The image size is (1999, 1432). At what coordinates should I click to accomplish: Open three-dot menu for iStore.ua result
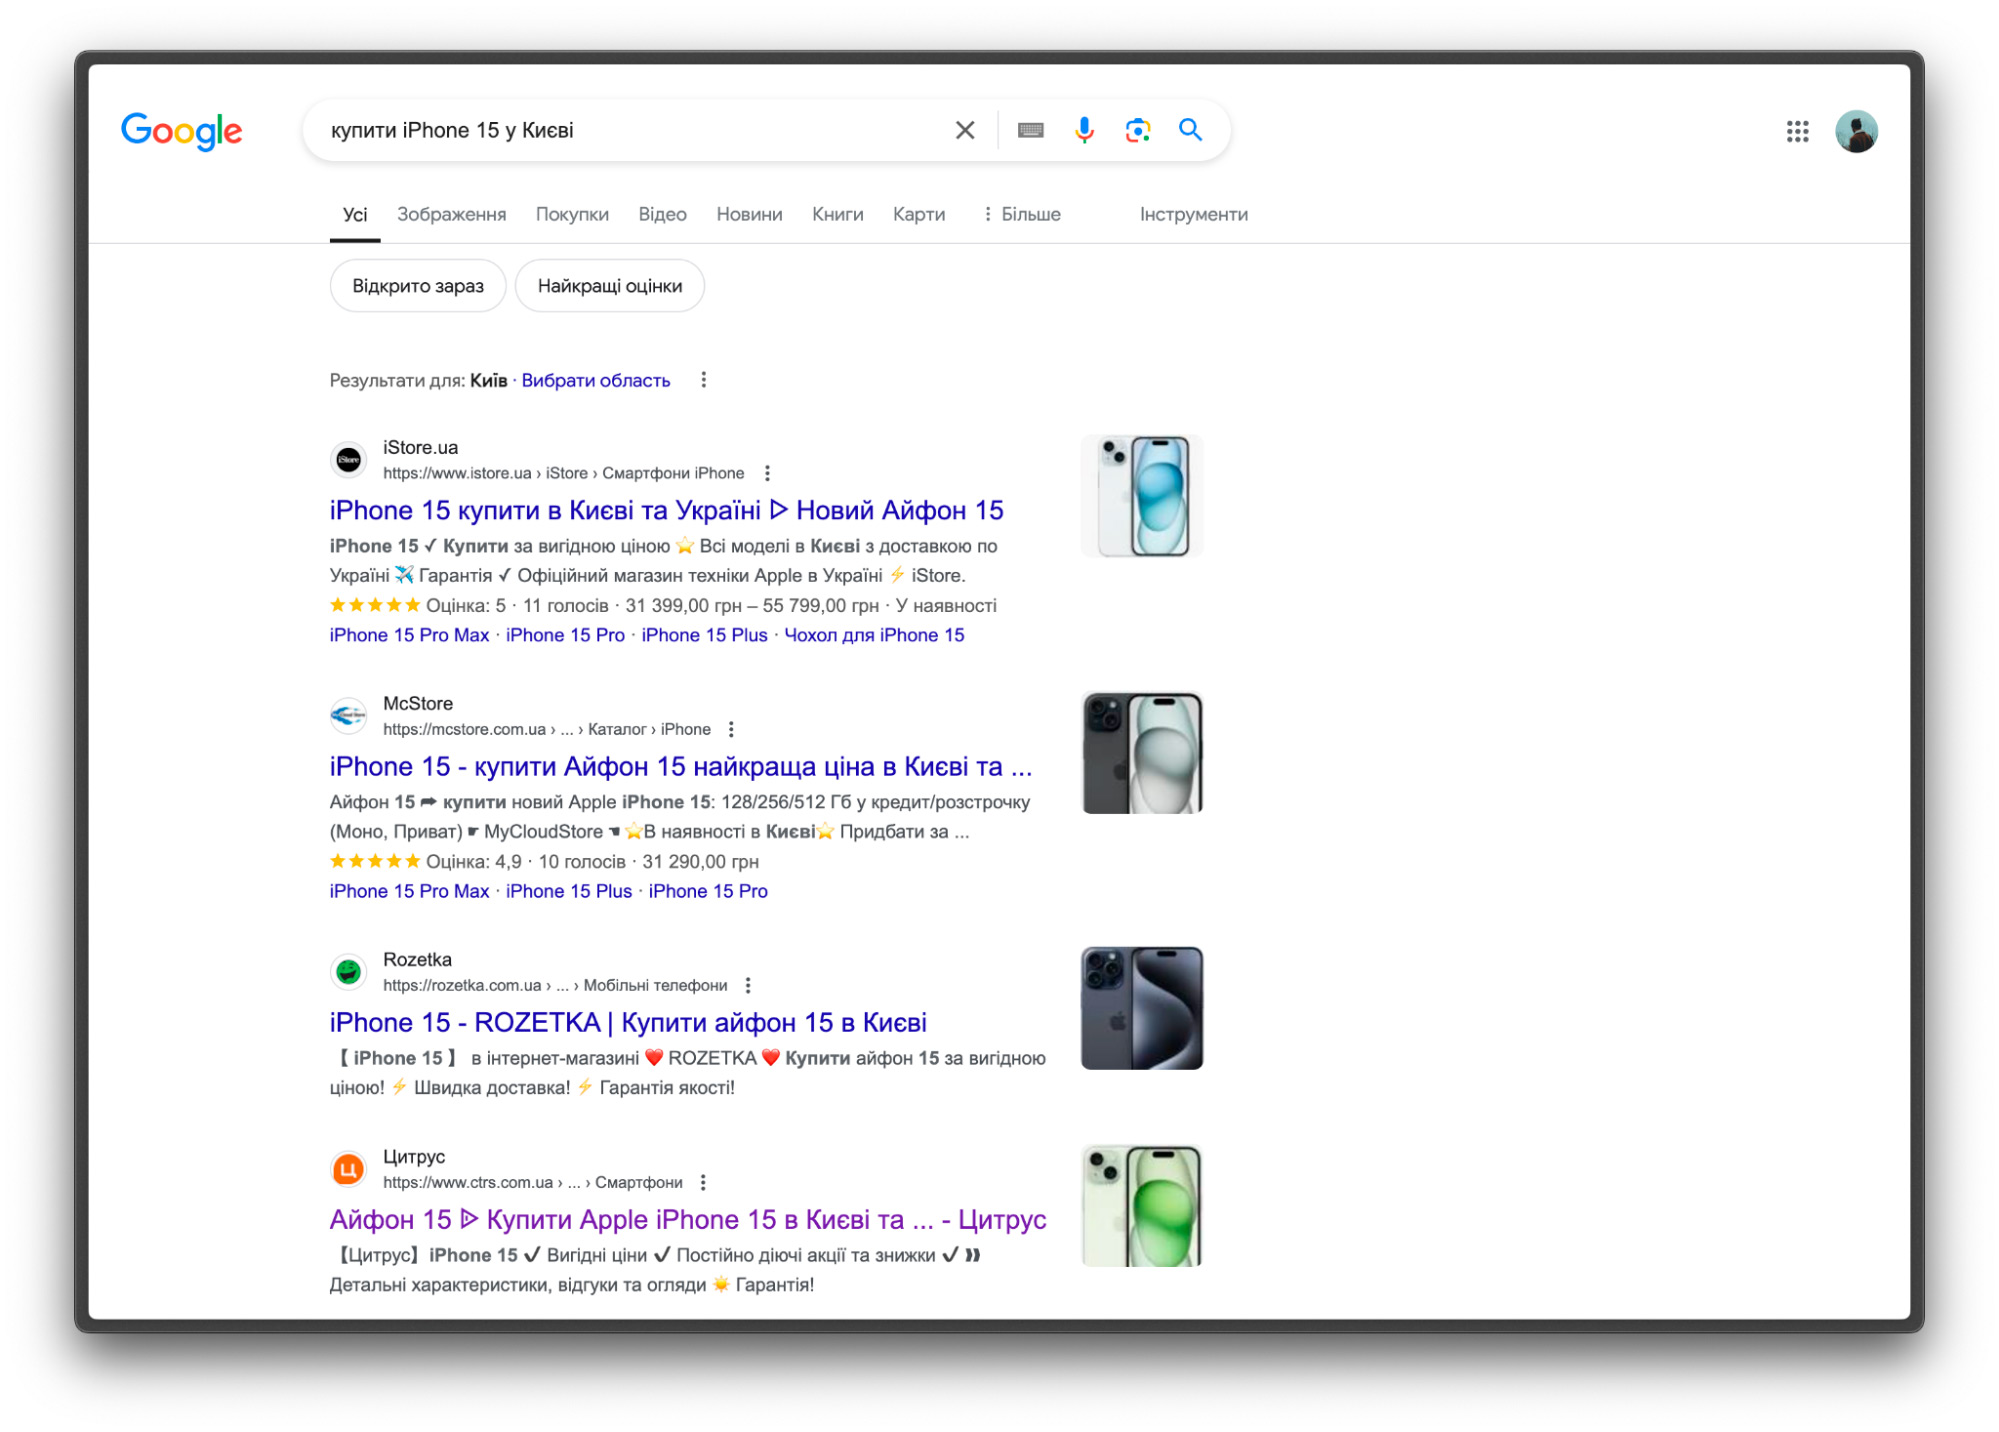click(x=767, y=473)
